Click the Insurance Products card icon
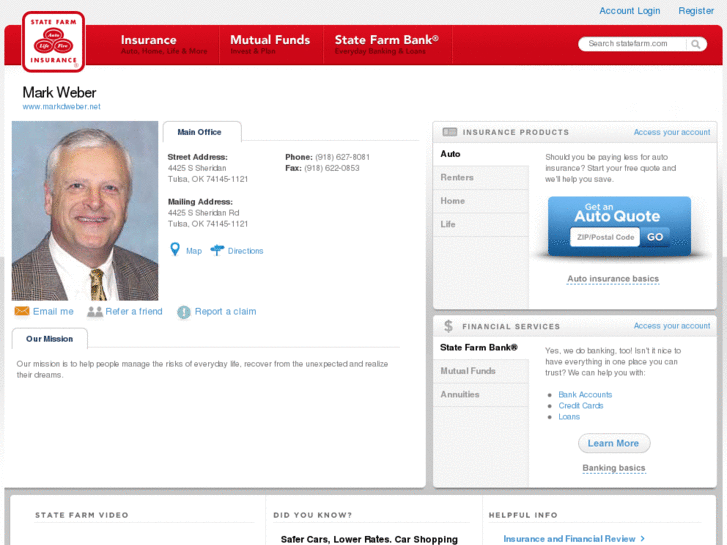The height and width of the screenshot is (545, 727). point(449,132)
